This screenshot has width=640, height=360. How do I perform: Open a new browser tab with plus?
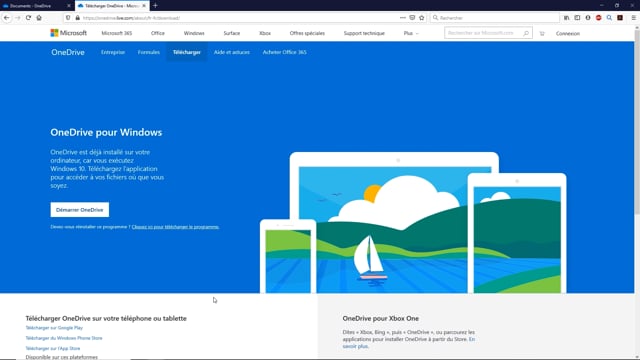155,6
